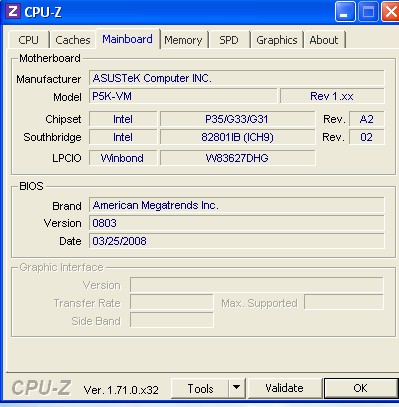399x407 pixels.
Task: Maximize the CPU-Z window
Action: coord(368,12)
